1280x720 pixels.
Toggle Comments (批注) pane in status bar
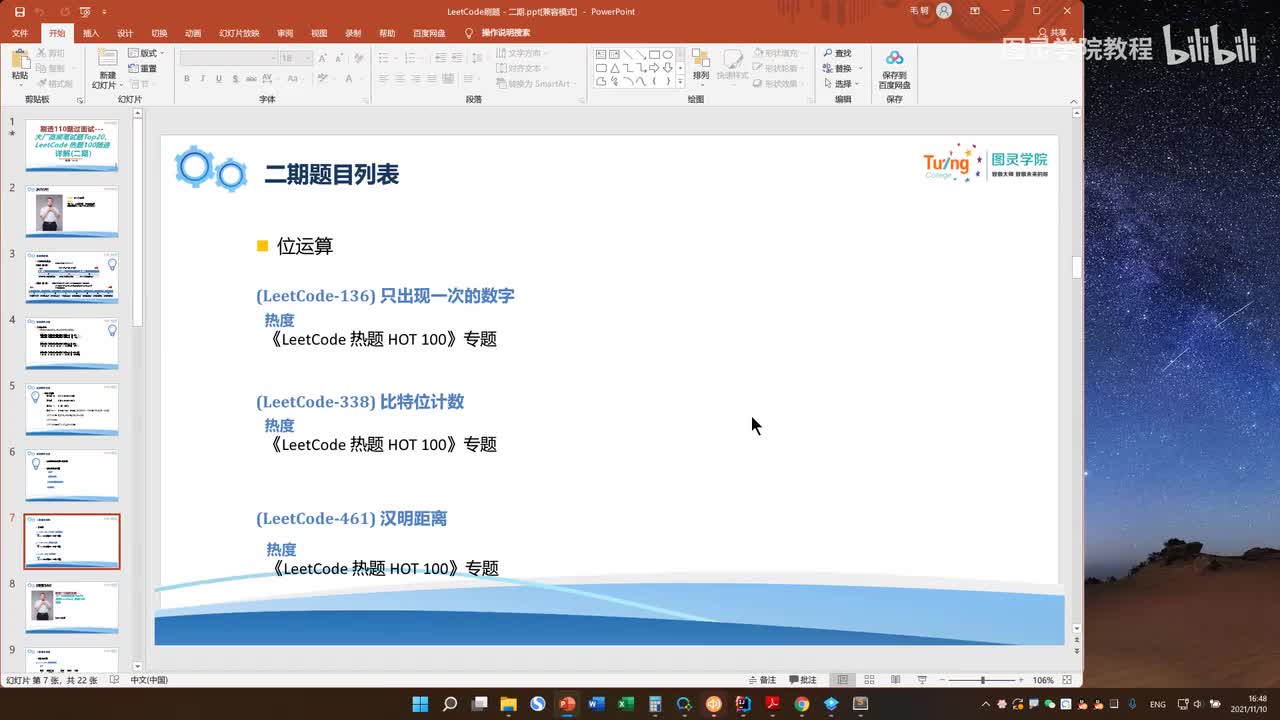[803, 680]
